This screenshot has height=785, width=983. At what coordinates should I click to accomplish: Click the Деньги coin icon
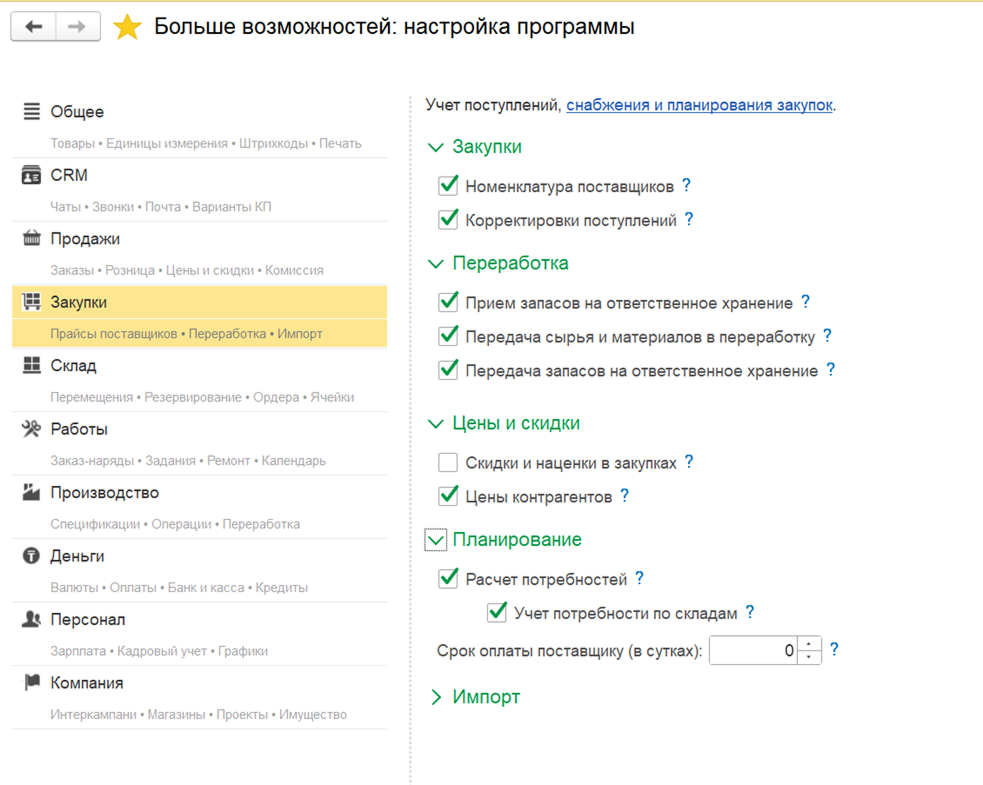(31, 556)
